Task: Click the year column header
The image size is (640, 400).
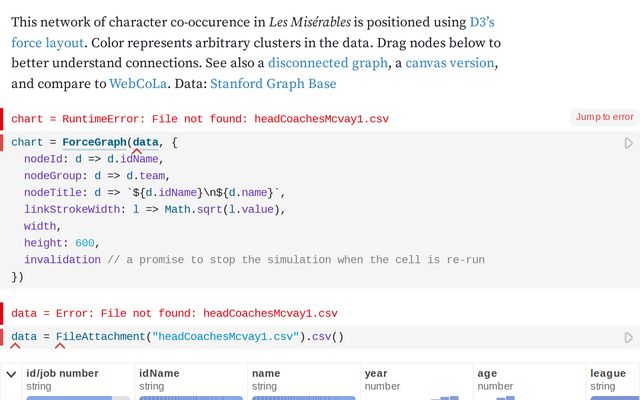Action: click(x=376, y=374)
